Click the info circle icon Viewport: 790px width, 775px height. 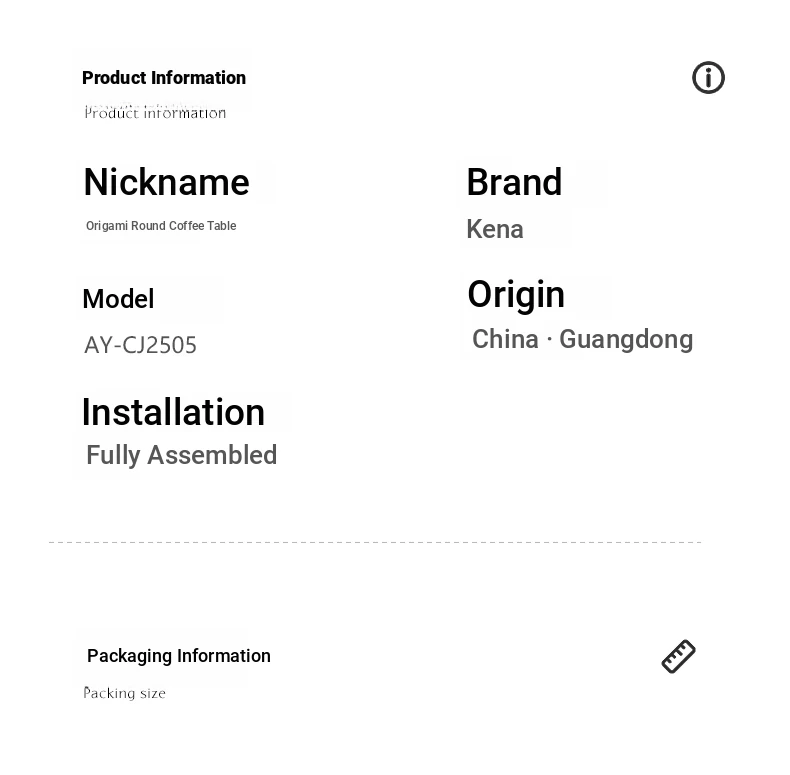pos(708,78)
